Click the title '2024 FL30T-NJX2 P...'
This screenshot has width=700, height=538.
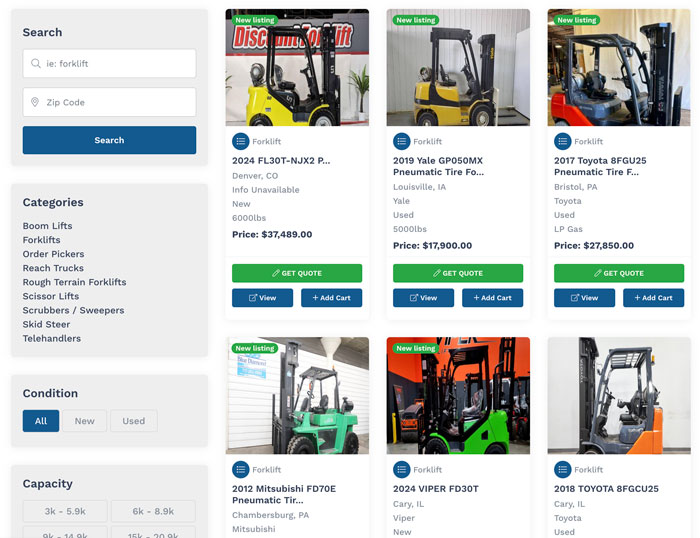point(281,161)
